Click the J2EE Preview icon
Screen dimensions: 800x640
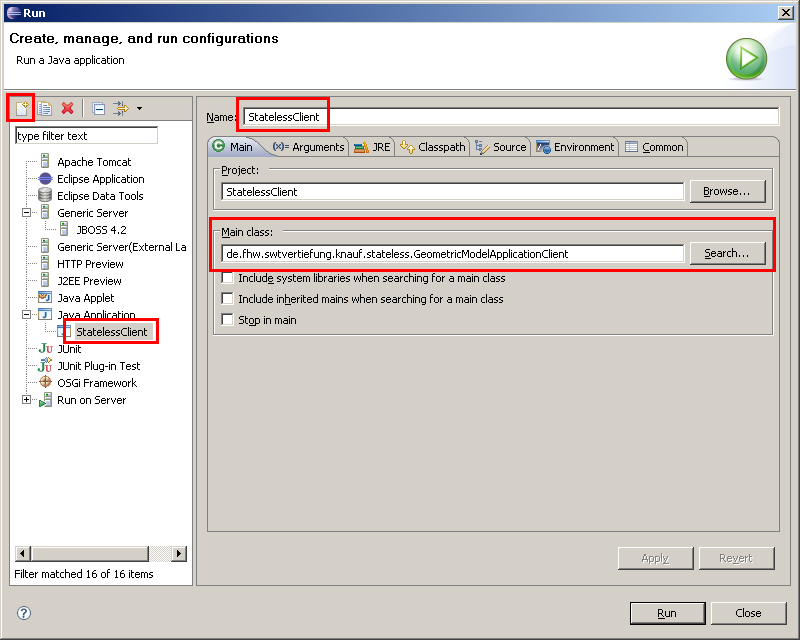pyautogui.click(x=45, y=280)
